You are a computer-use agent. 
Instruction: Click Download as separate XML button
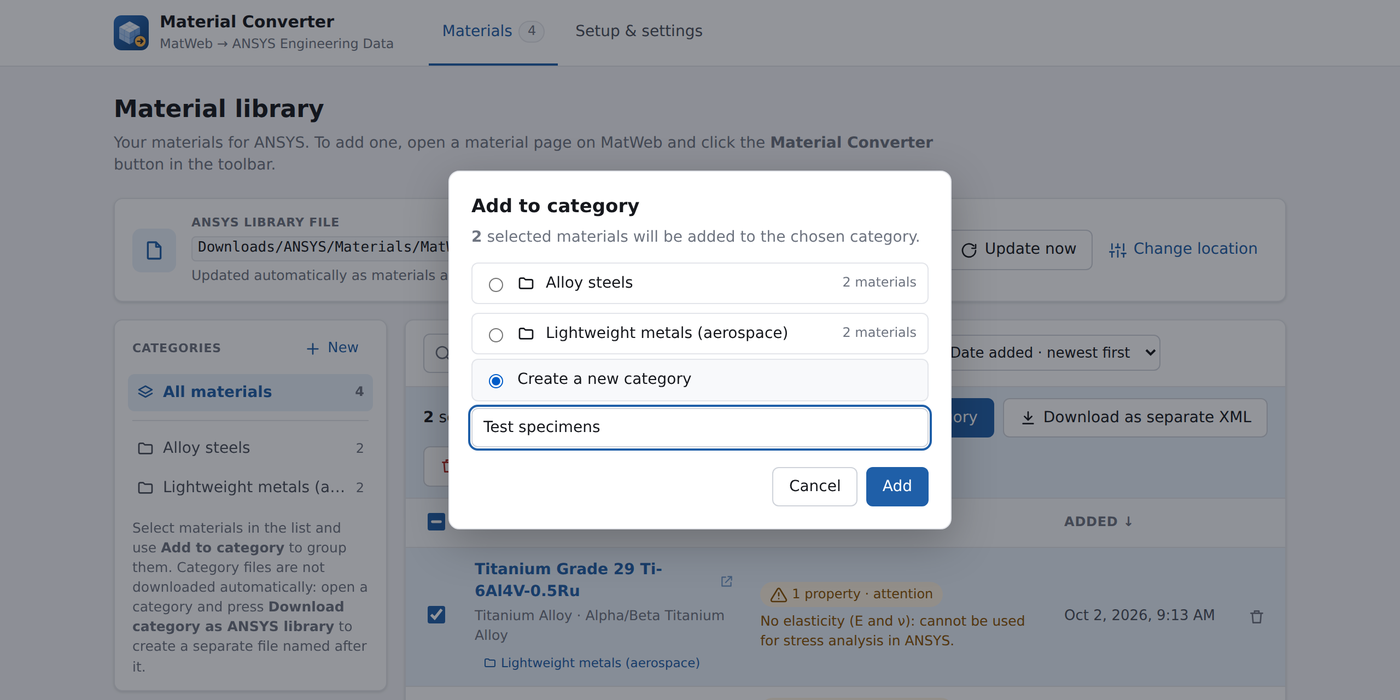pyautogui.click(x=1135, y=418)
